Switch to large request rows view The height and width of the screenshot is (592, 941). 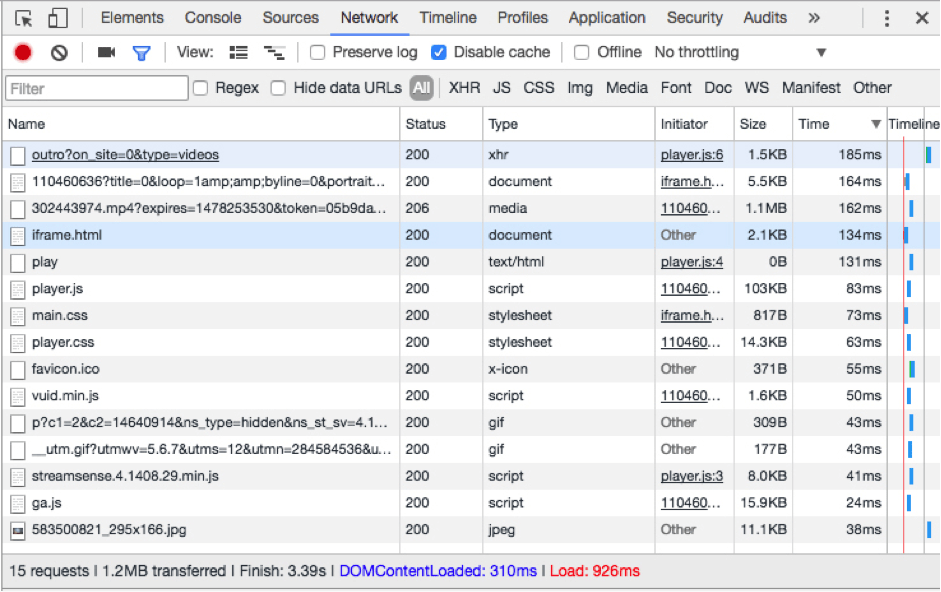click(239, 52)
